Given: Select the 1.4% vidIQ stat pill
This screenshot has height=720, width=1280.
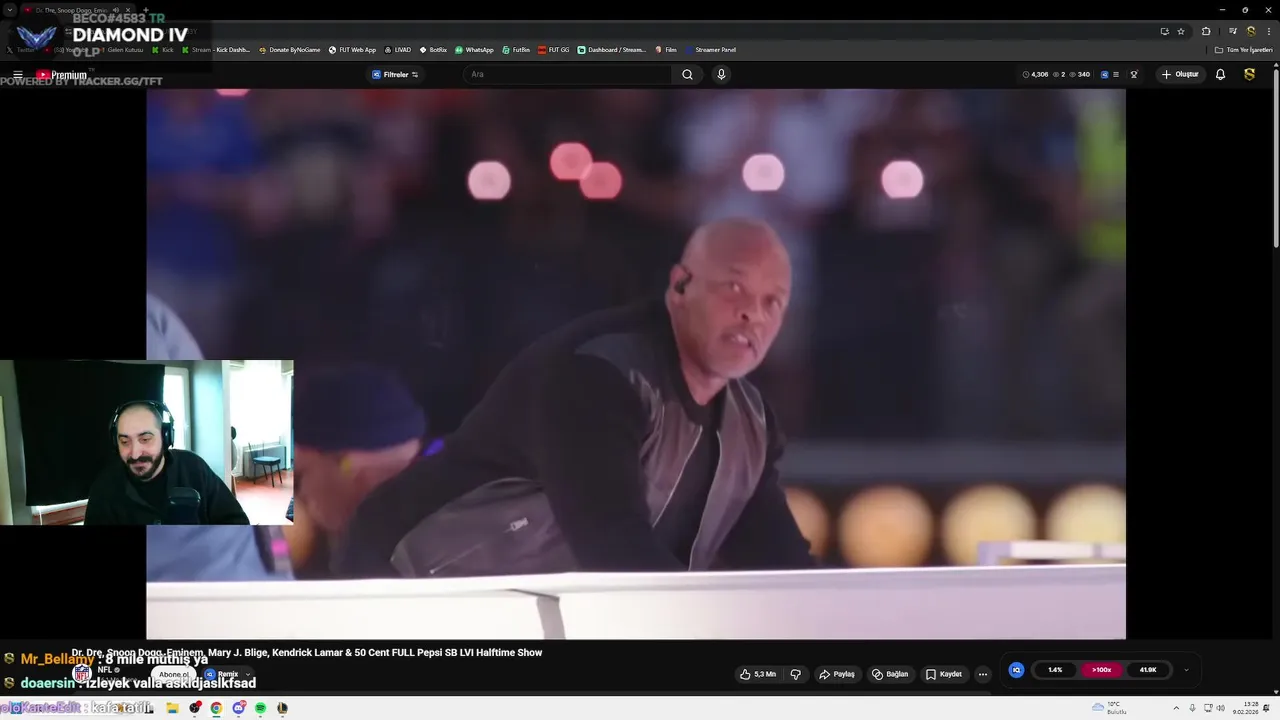Looking at the screenshot, I should (x=1055, y=670).
